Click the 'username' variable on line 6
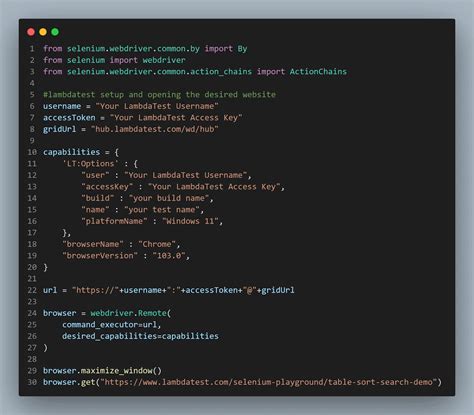Screen dimensions: 474x415 pos(62,106)
